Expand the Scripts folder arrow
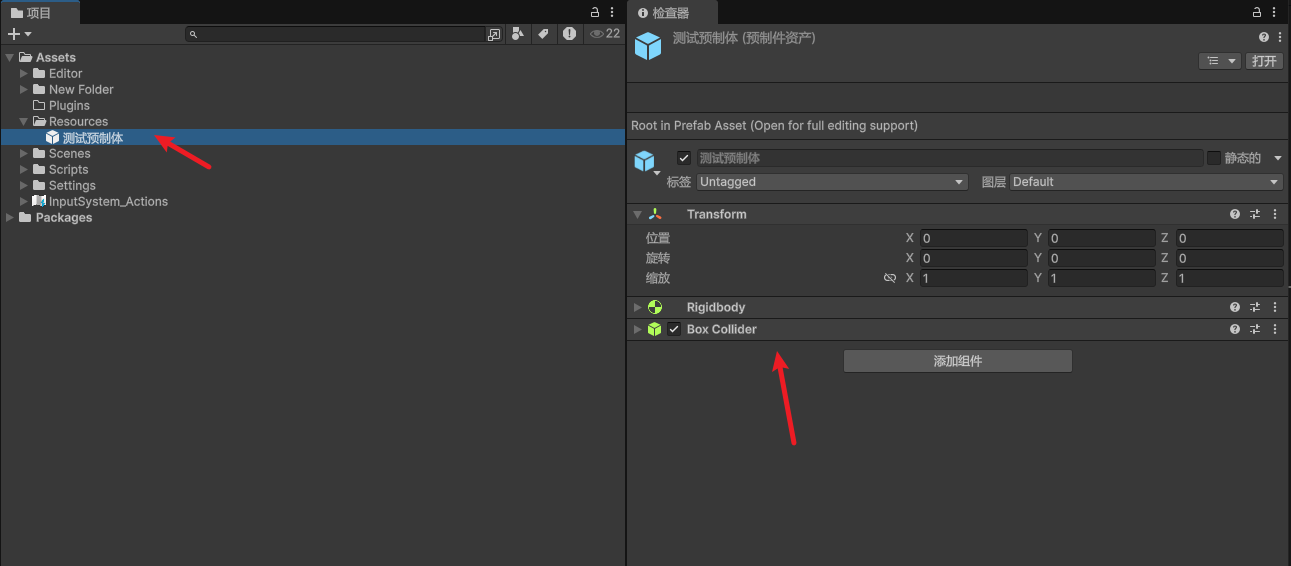This screenshot has width=1291, height=566. 24,170
